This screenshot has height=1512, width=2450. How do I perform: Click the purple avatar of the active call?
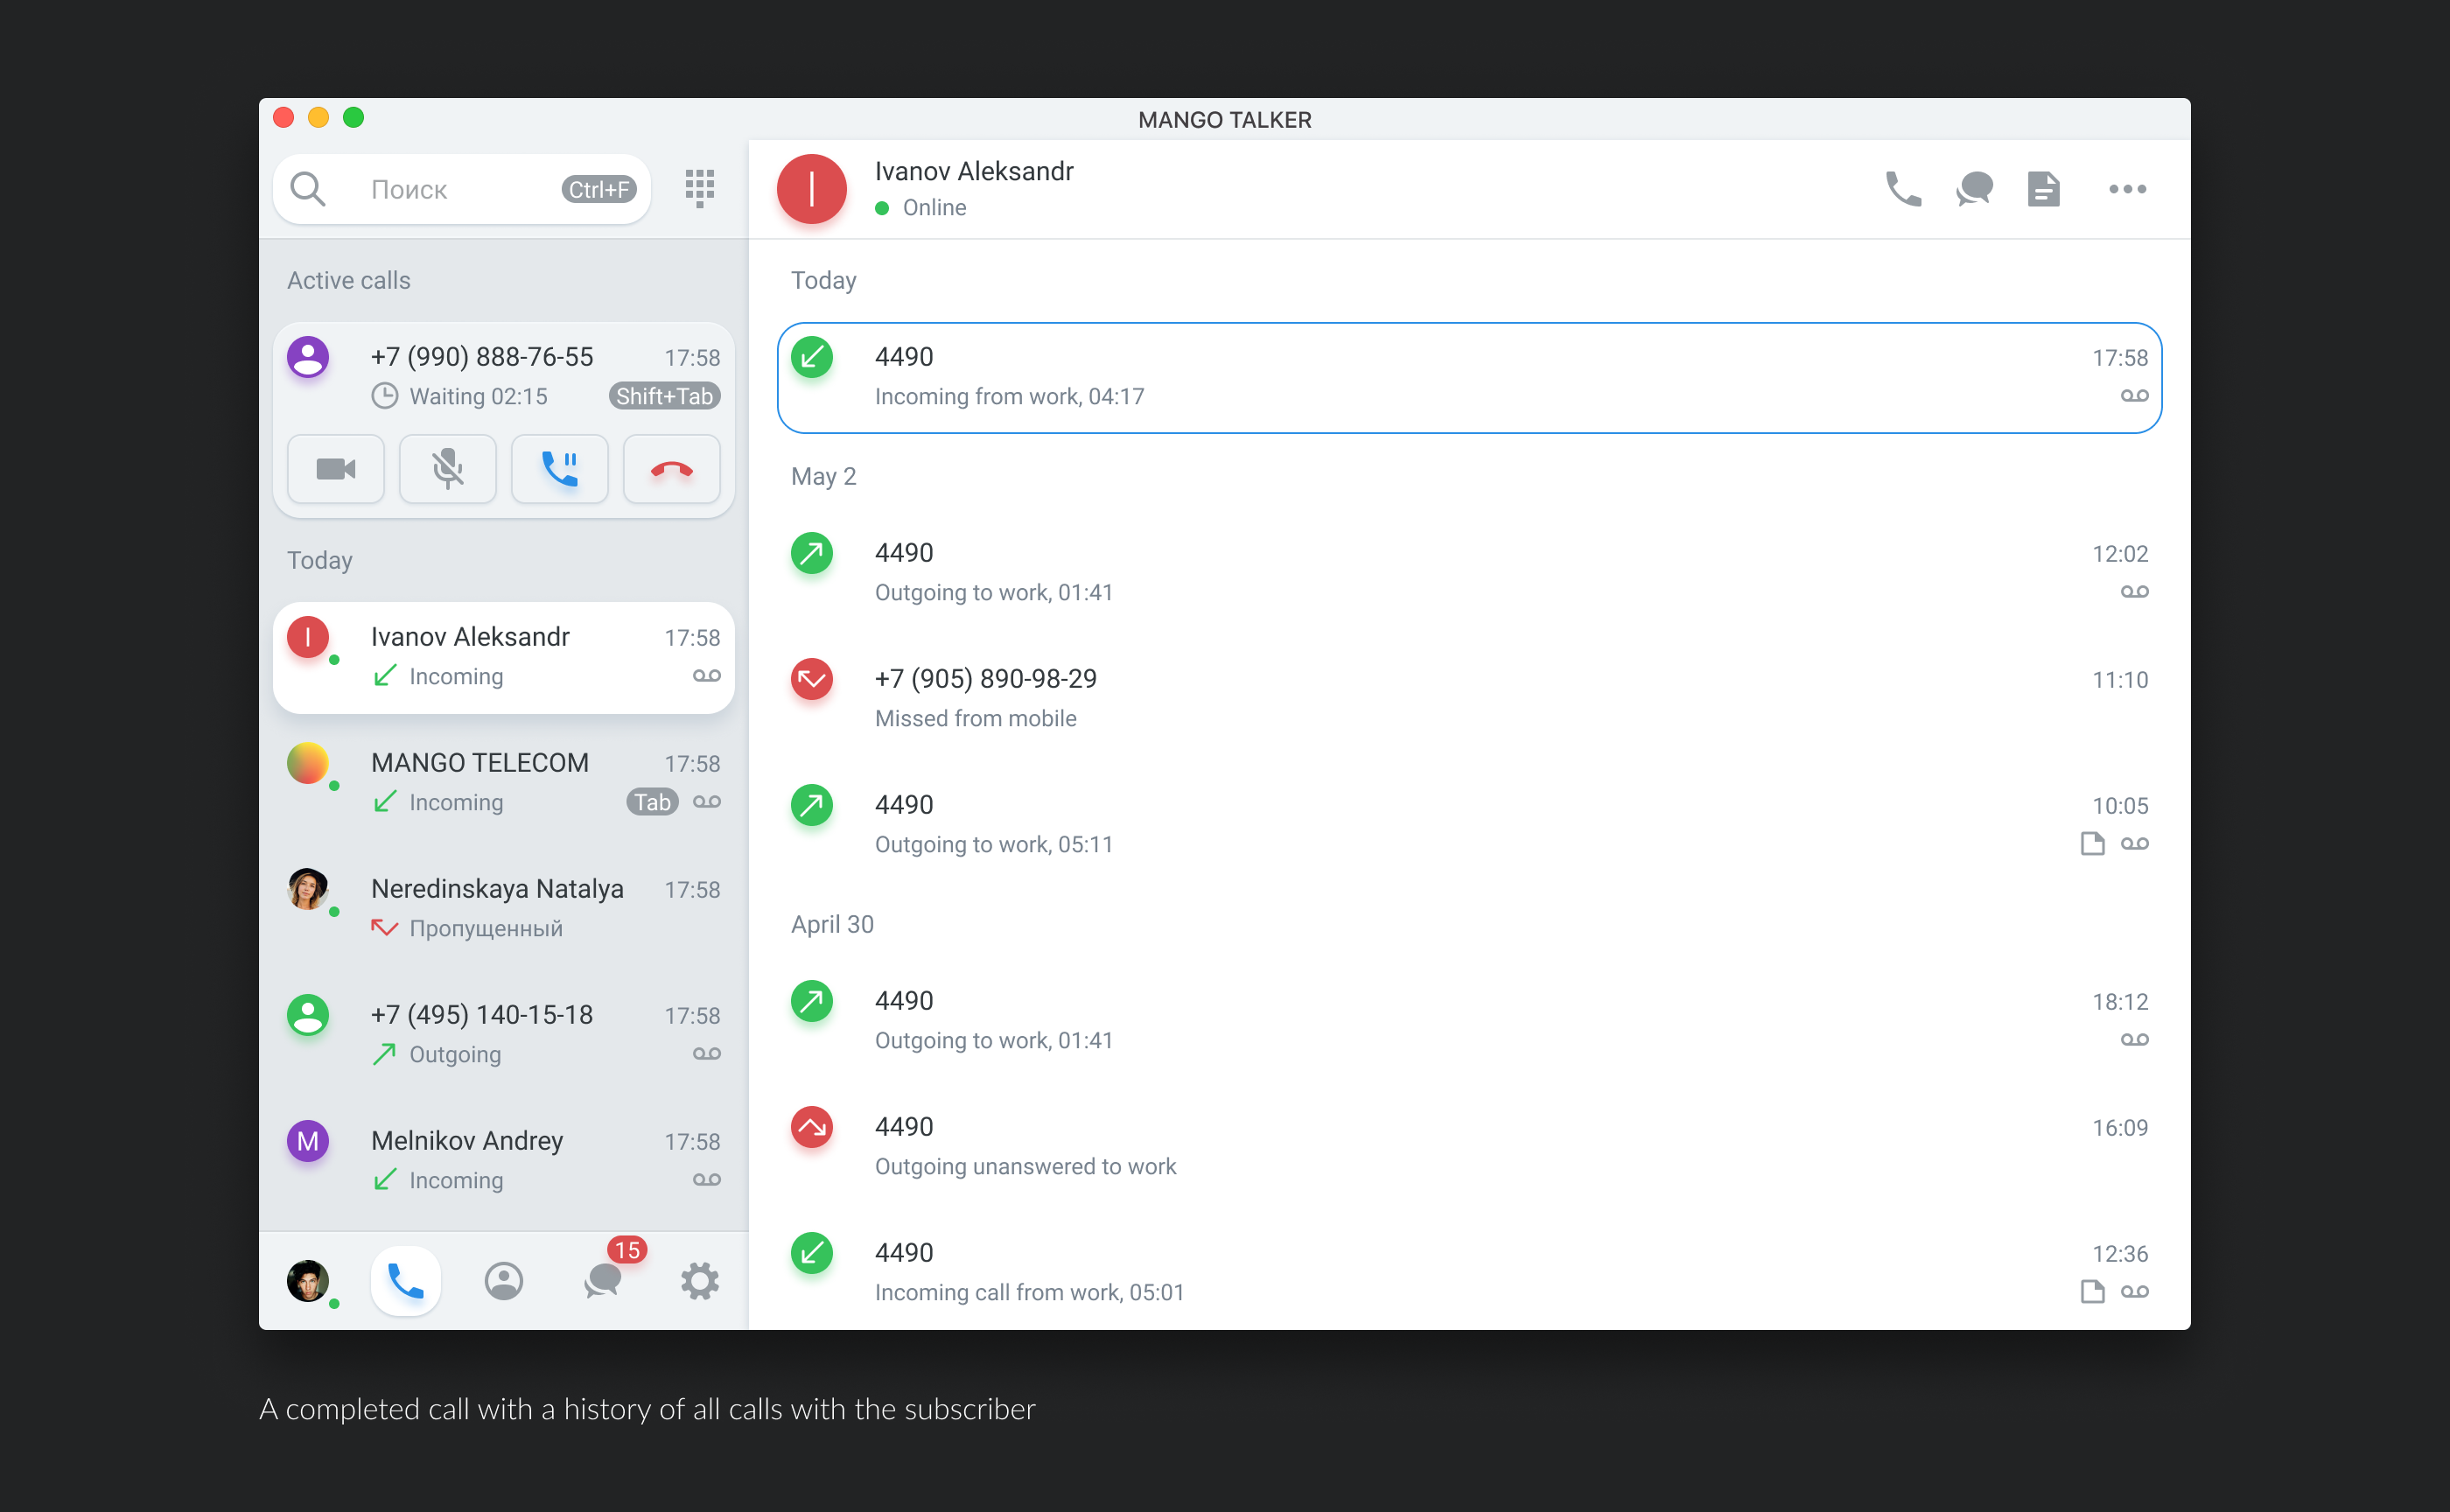tap(308, 357)
